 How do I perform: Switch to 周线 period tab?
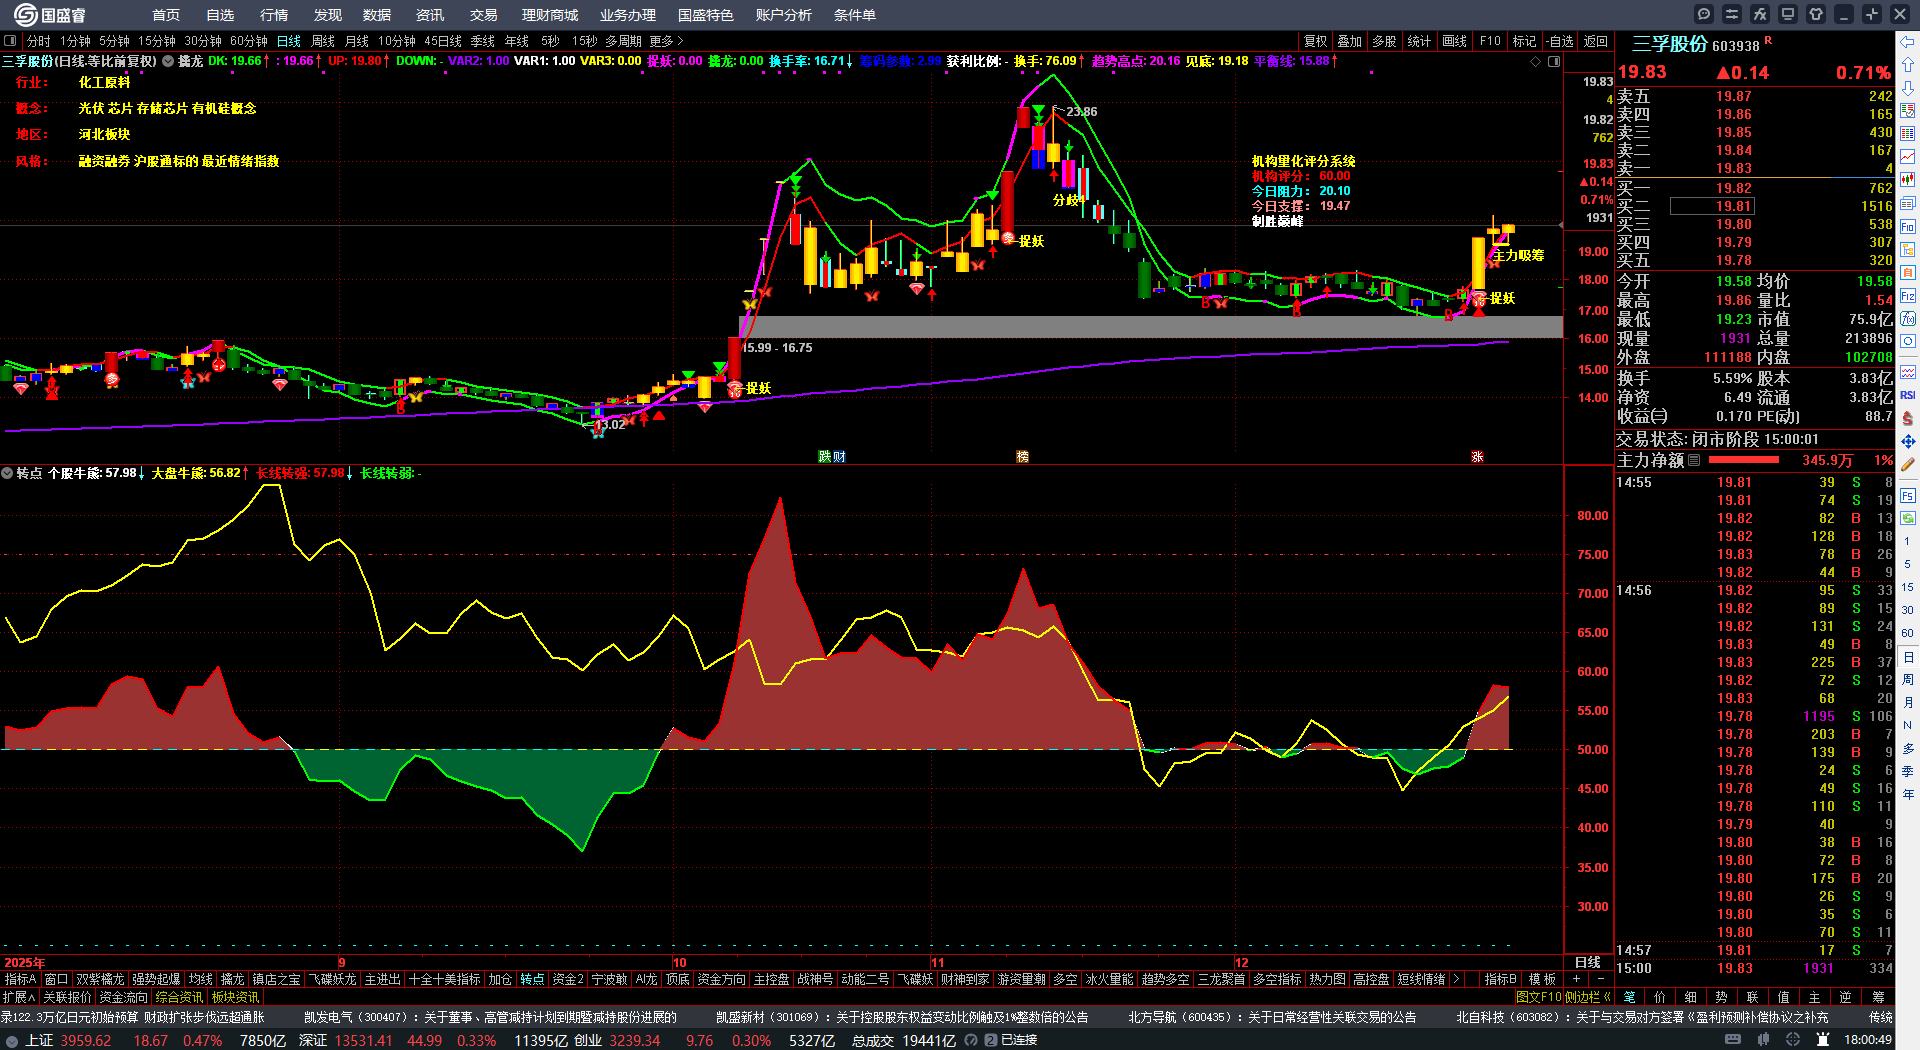(x=323, y=41)
